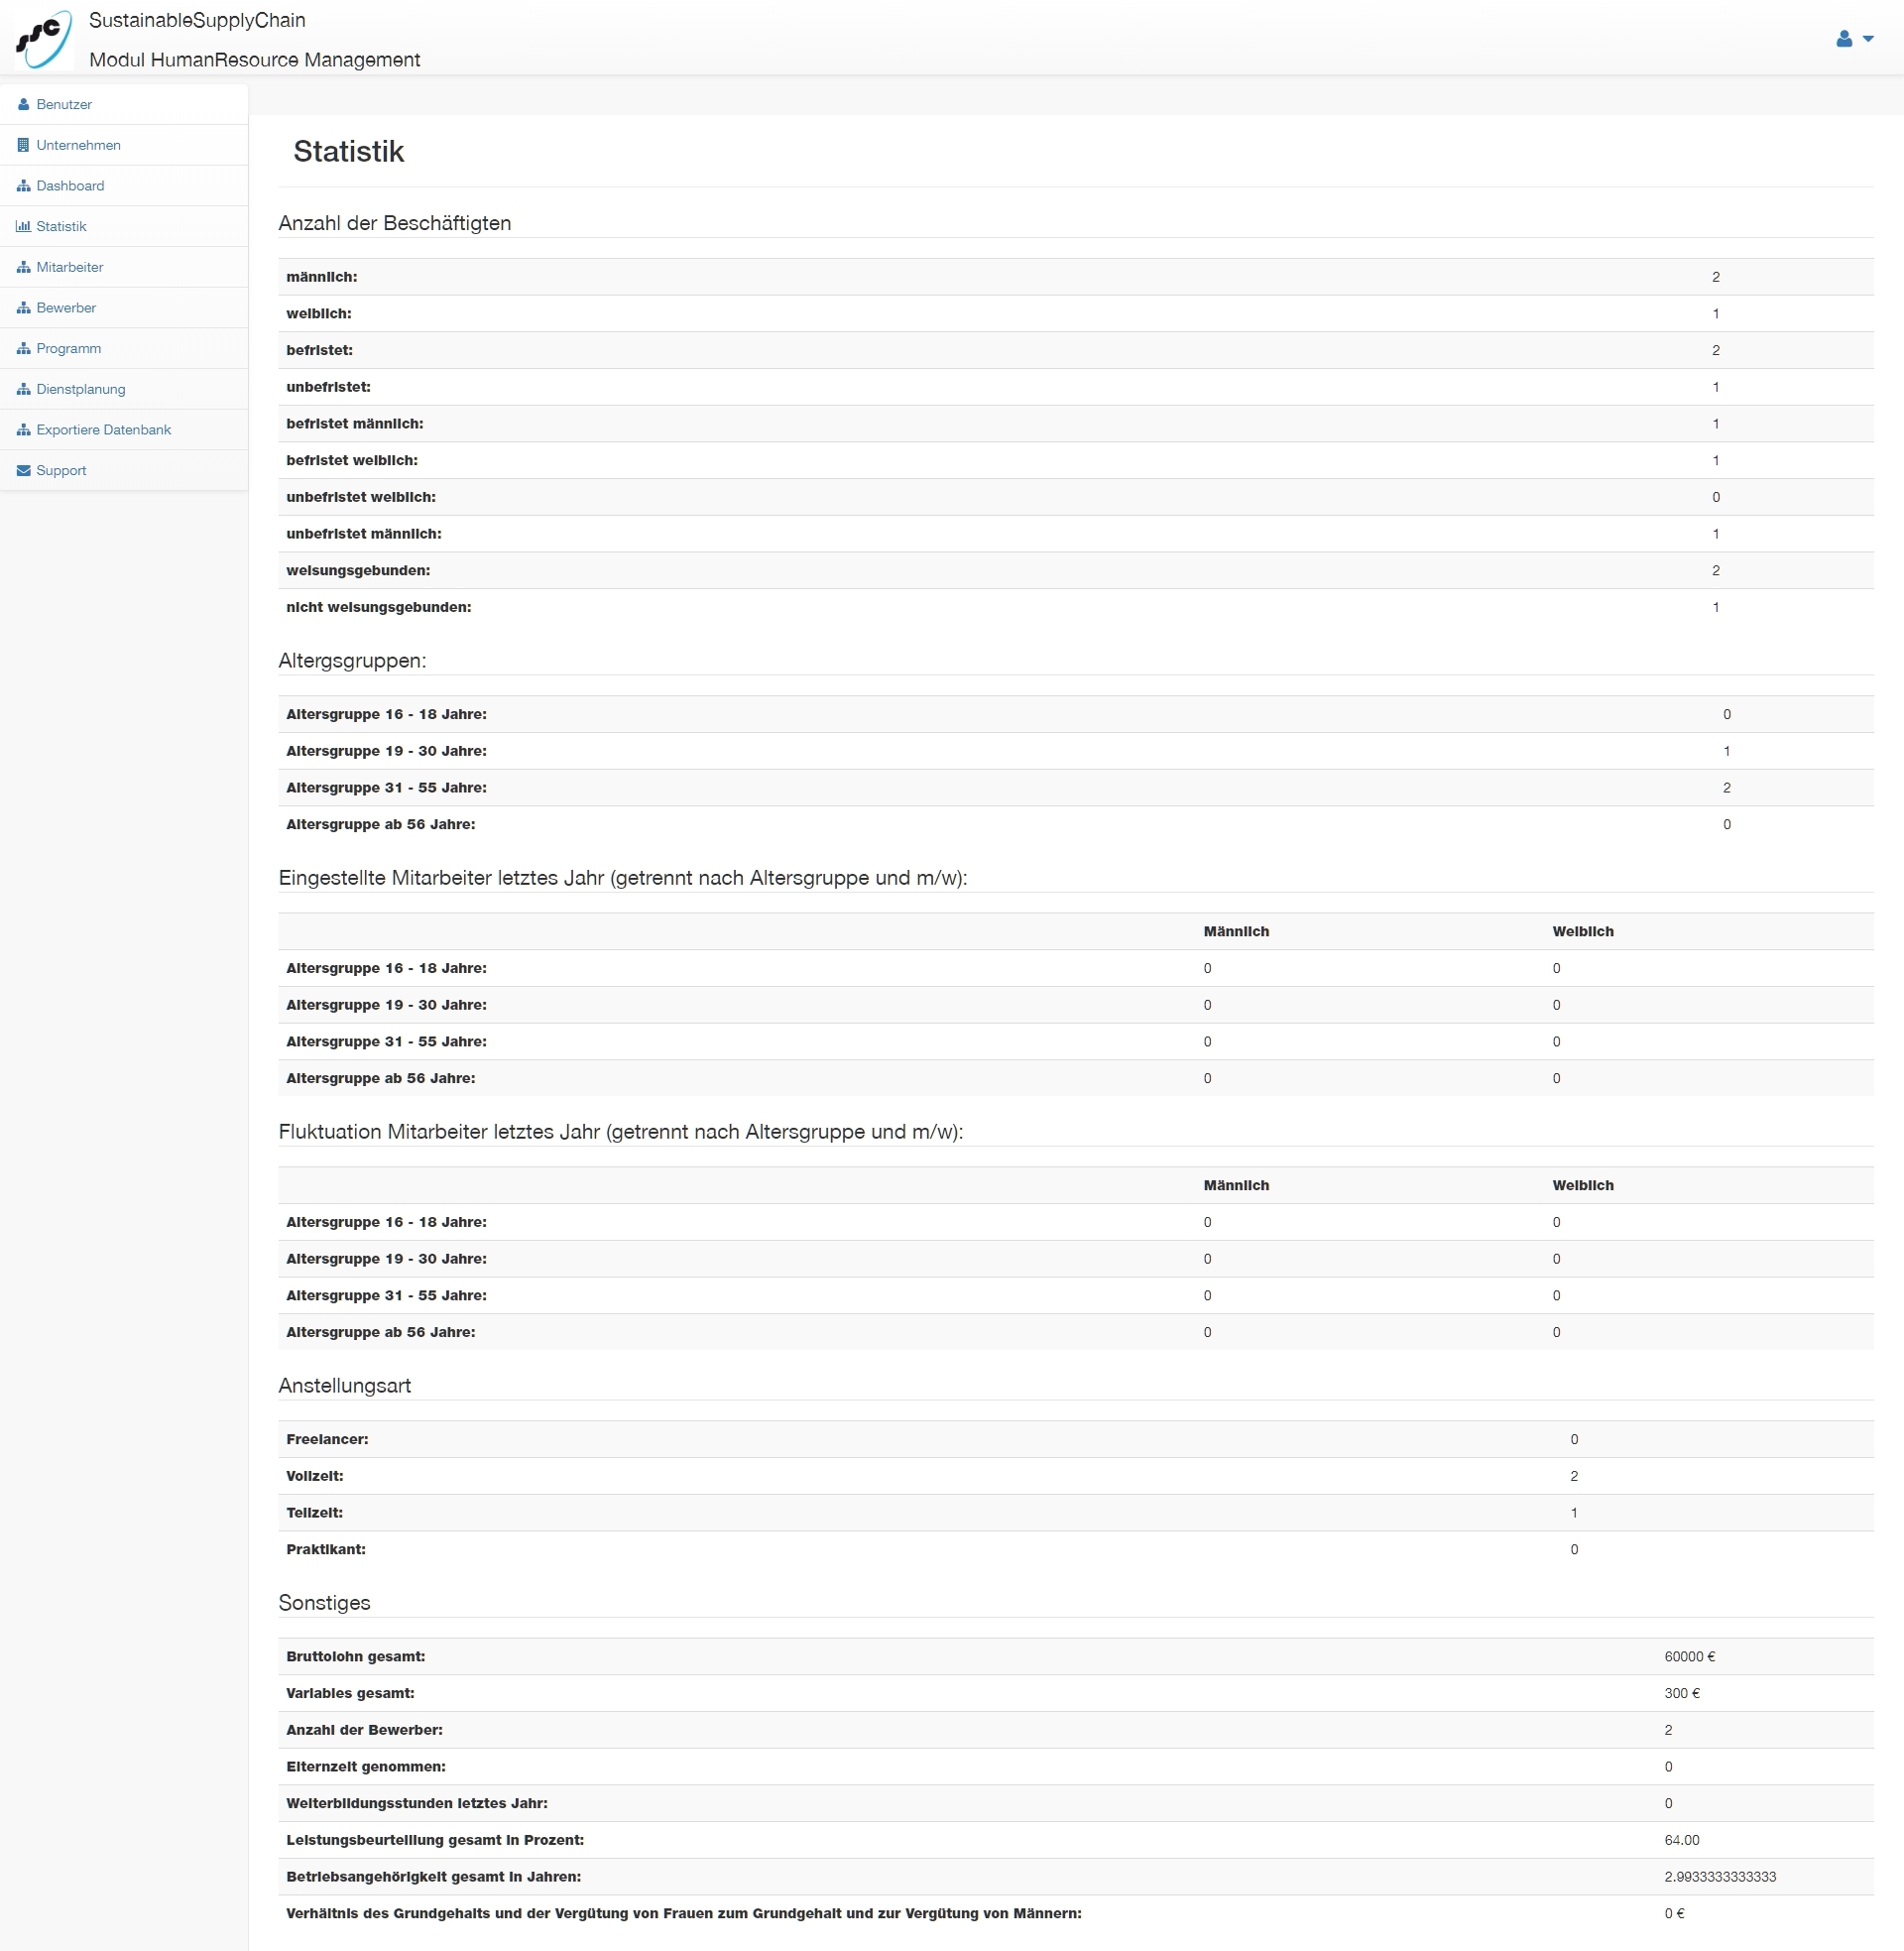Click the Exportiere Datenbank sidebar icon
Image resolution: width=1904 pixels, height=1951 pixels.
(x=23, y=430)
